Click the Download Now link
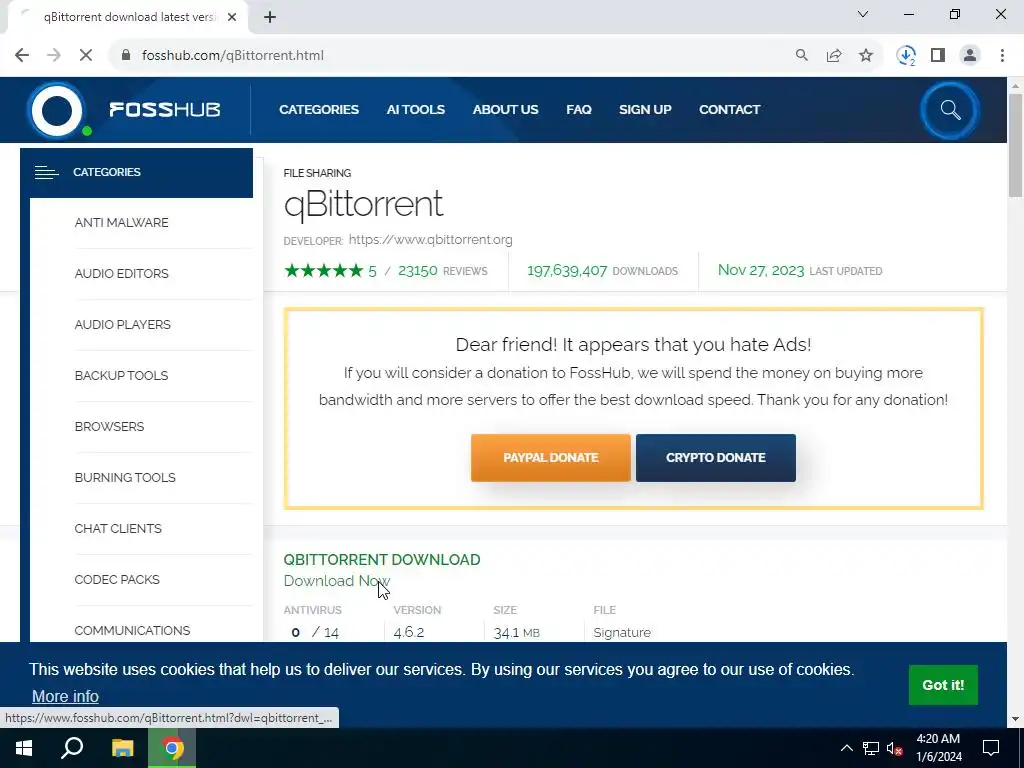 (336, 581)
